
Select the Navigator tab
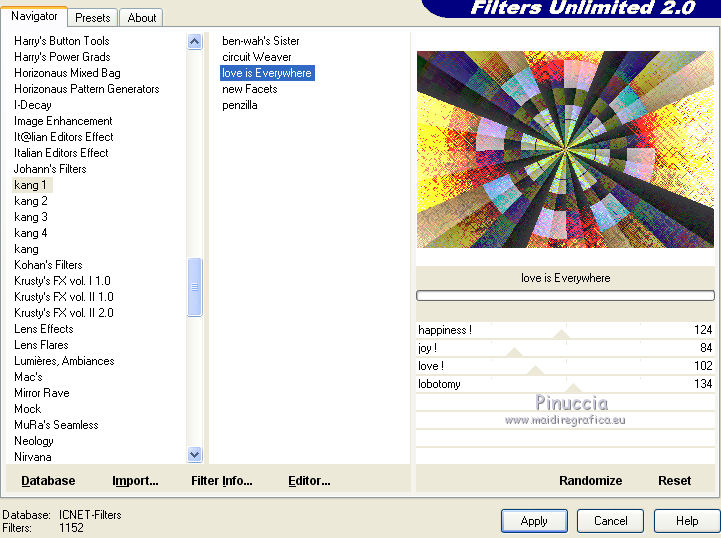[x=34, y=16]
